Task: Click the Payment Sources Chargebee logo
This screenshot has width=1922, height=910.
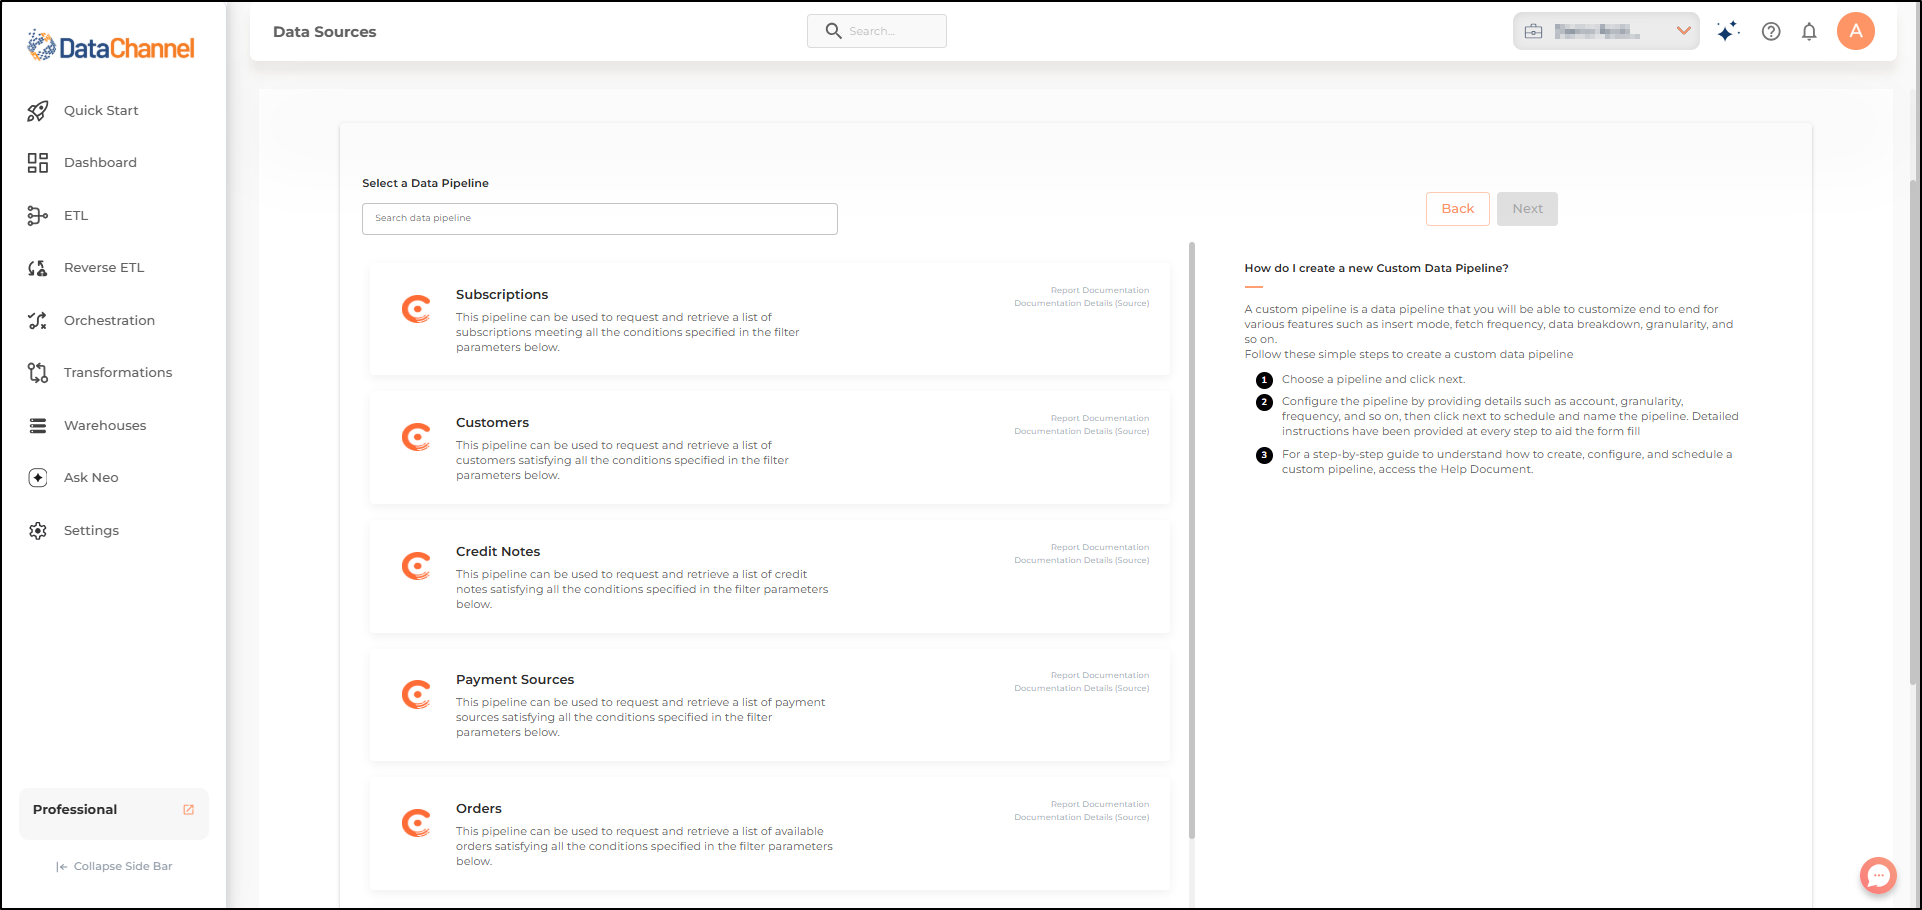Action: pyautogui.click(x=416, y=694)
